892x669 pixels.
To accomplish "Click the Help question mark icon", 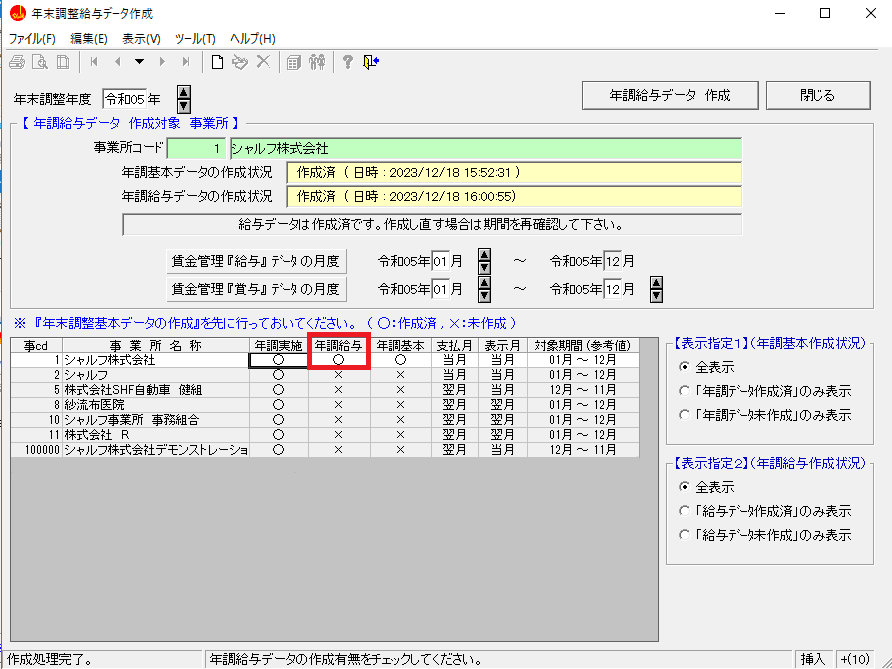I will click(x=347, y=61).
